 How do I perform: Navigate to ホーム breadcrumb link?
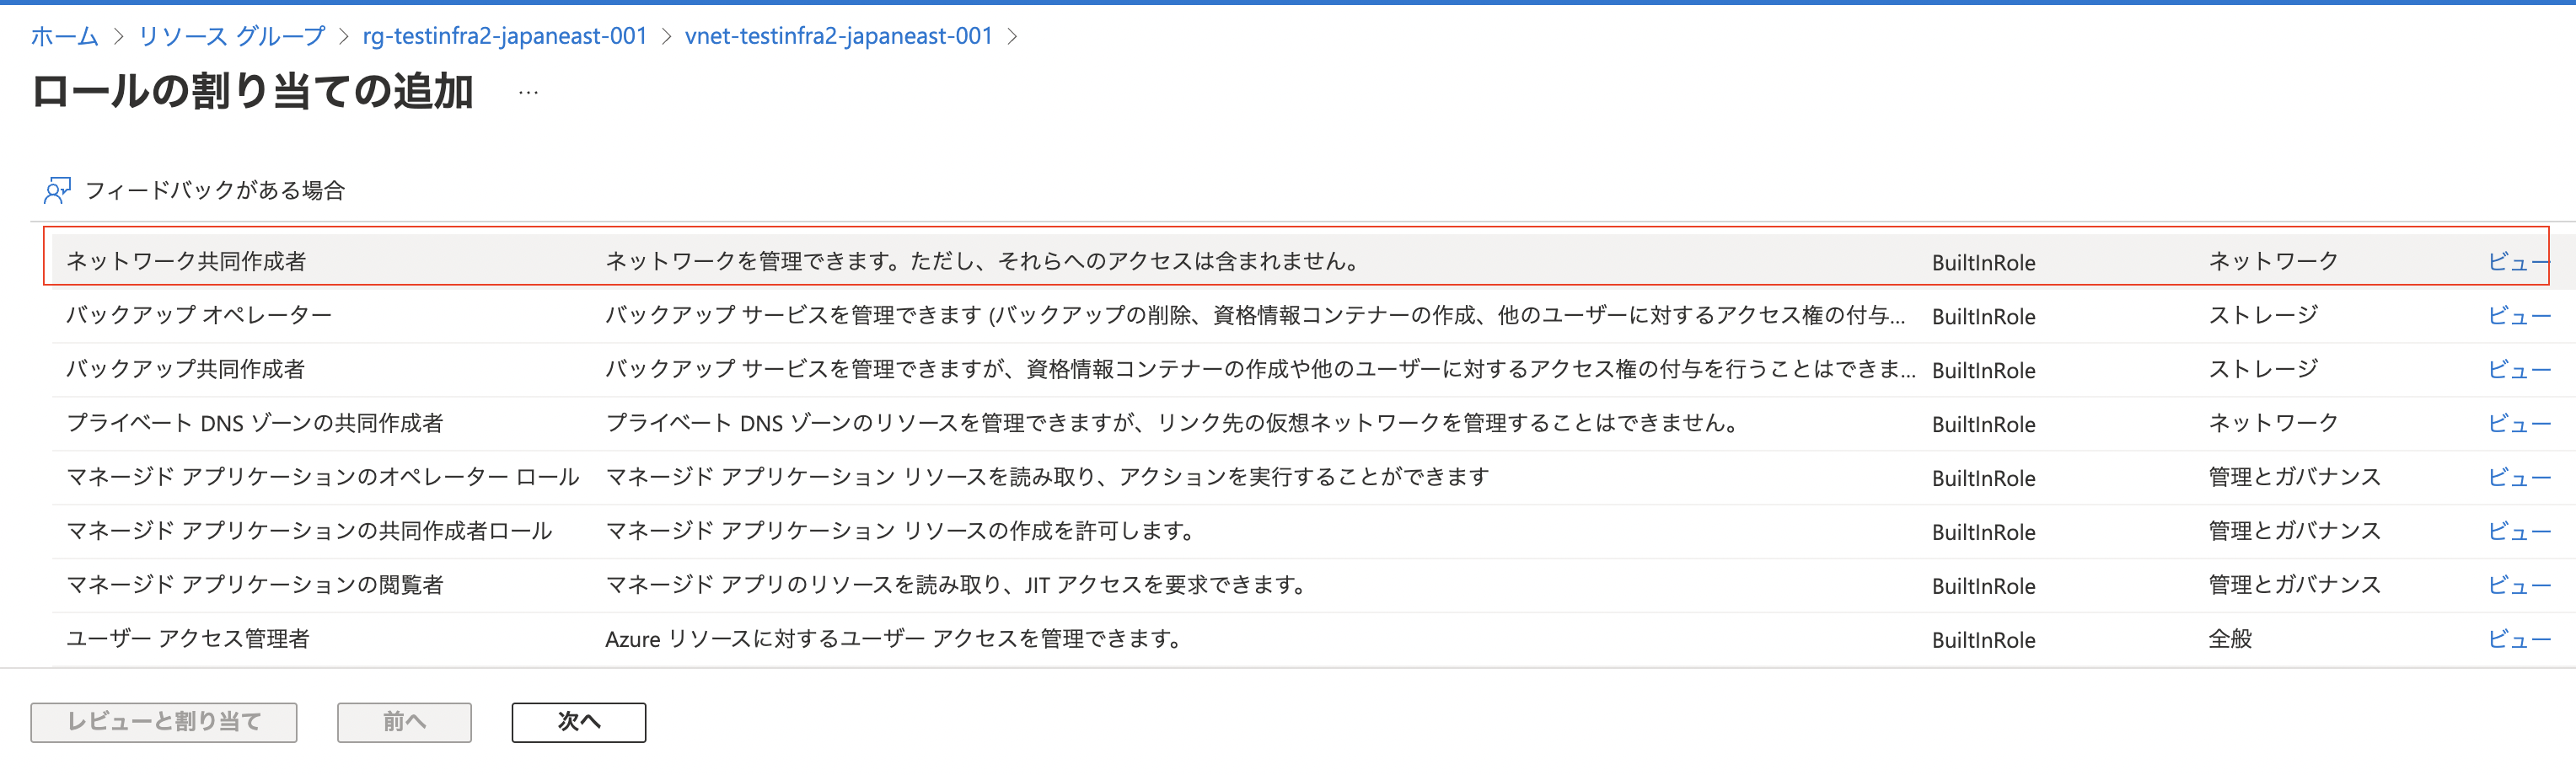[x=63, y=36]
